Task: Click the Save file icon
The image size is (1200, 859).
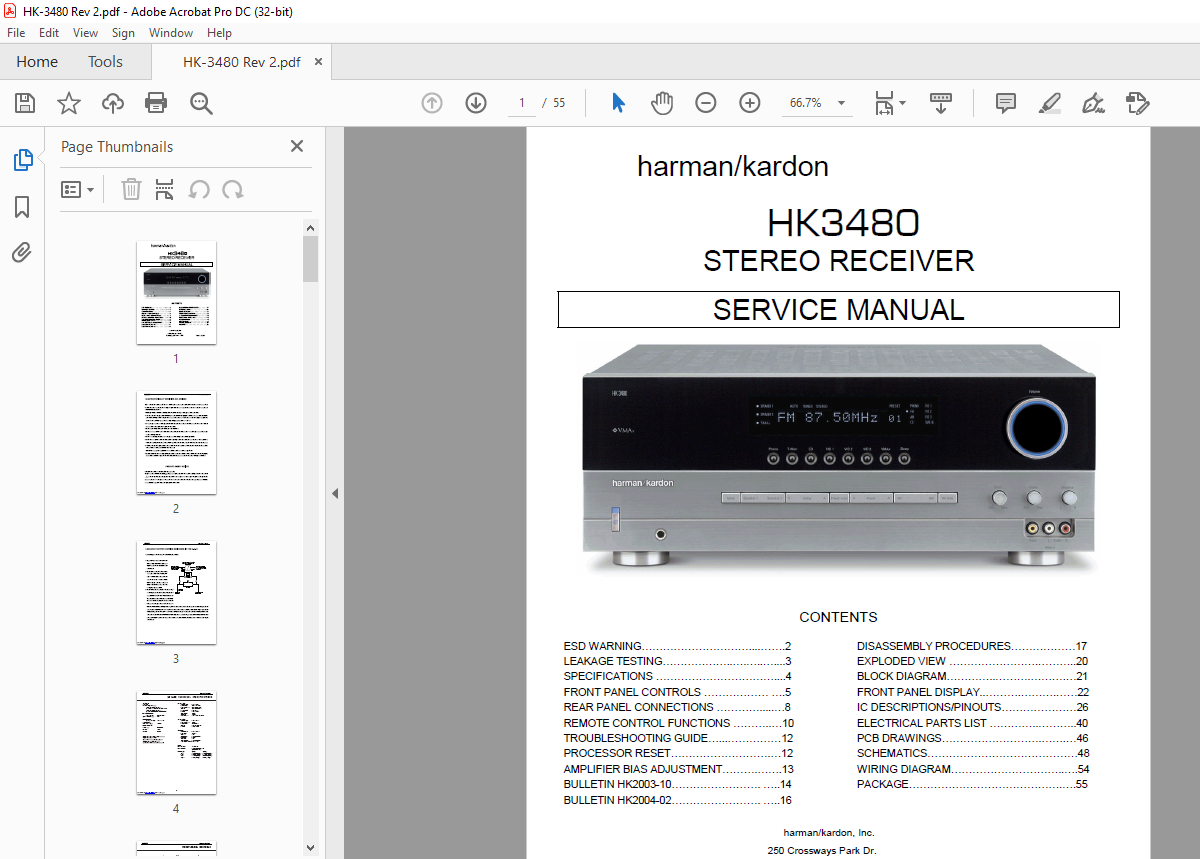Action: (x=25, y=103)
